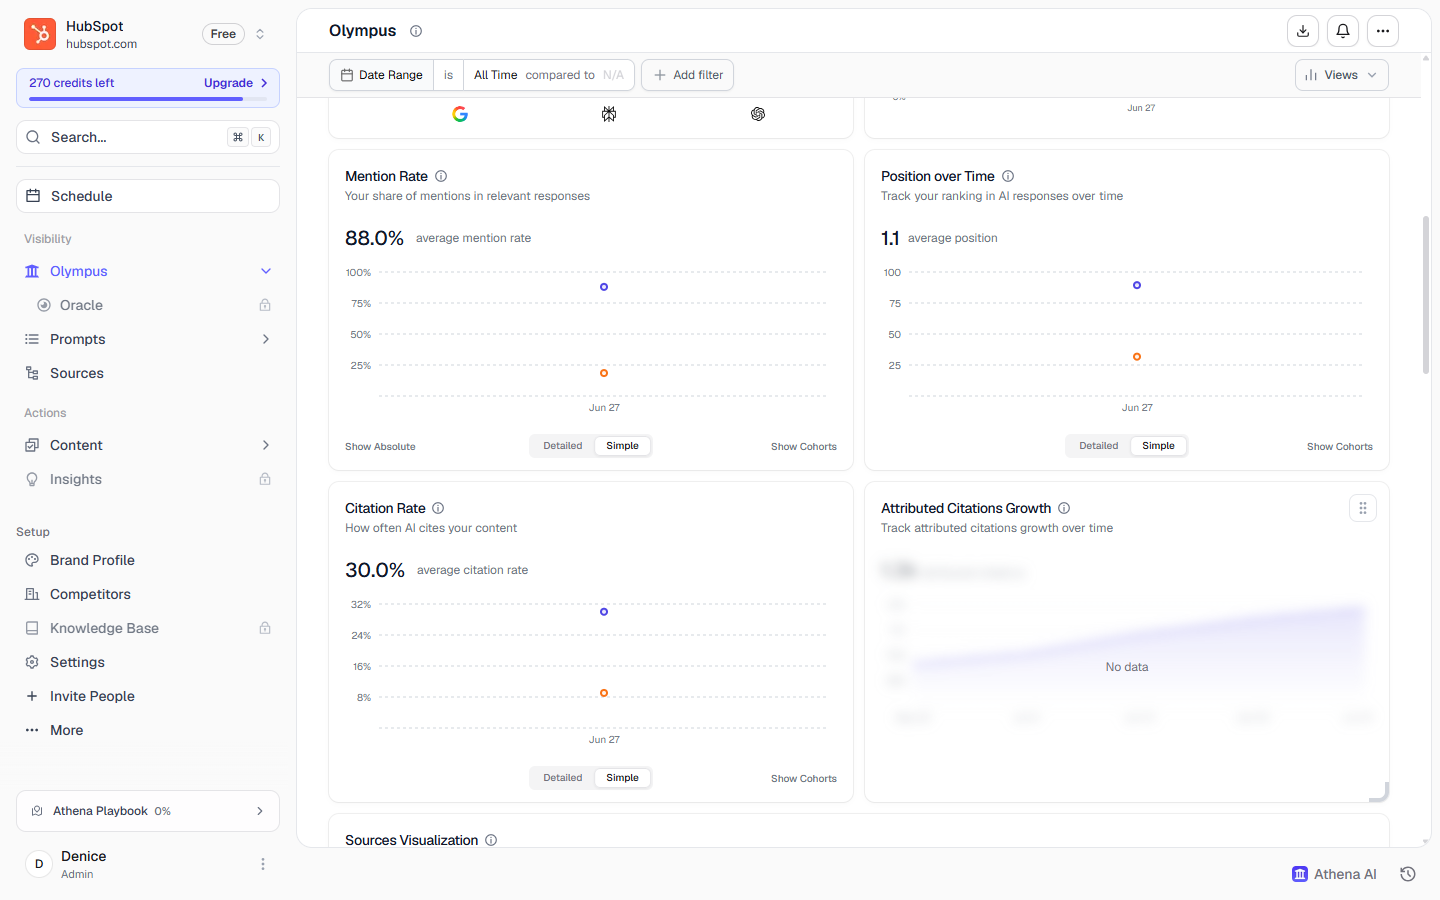Viewport: 1440px width, 900px height.
Task: Click drag handle on Attributed Citations Growth card
Action: point(1363,508)
